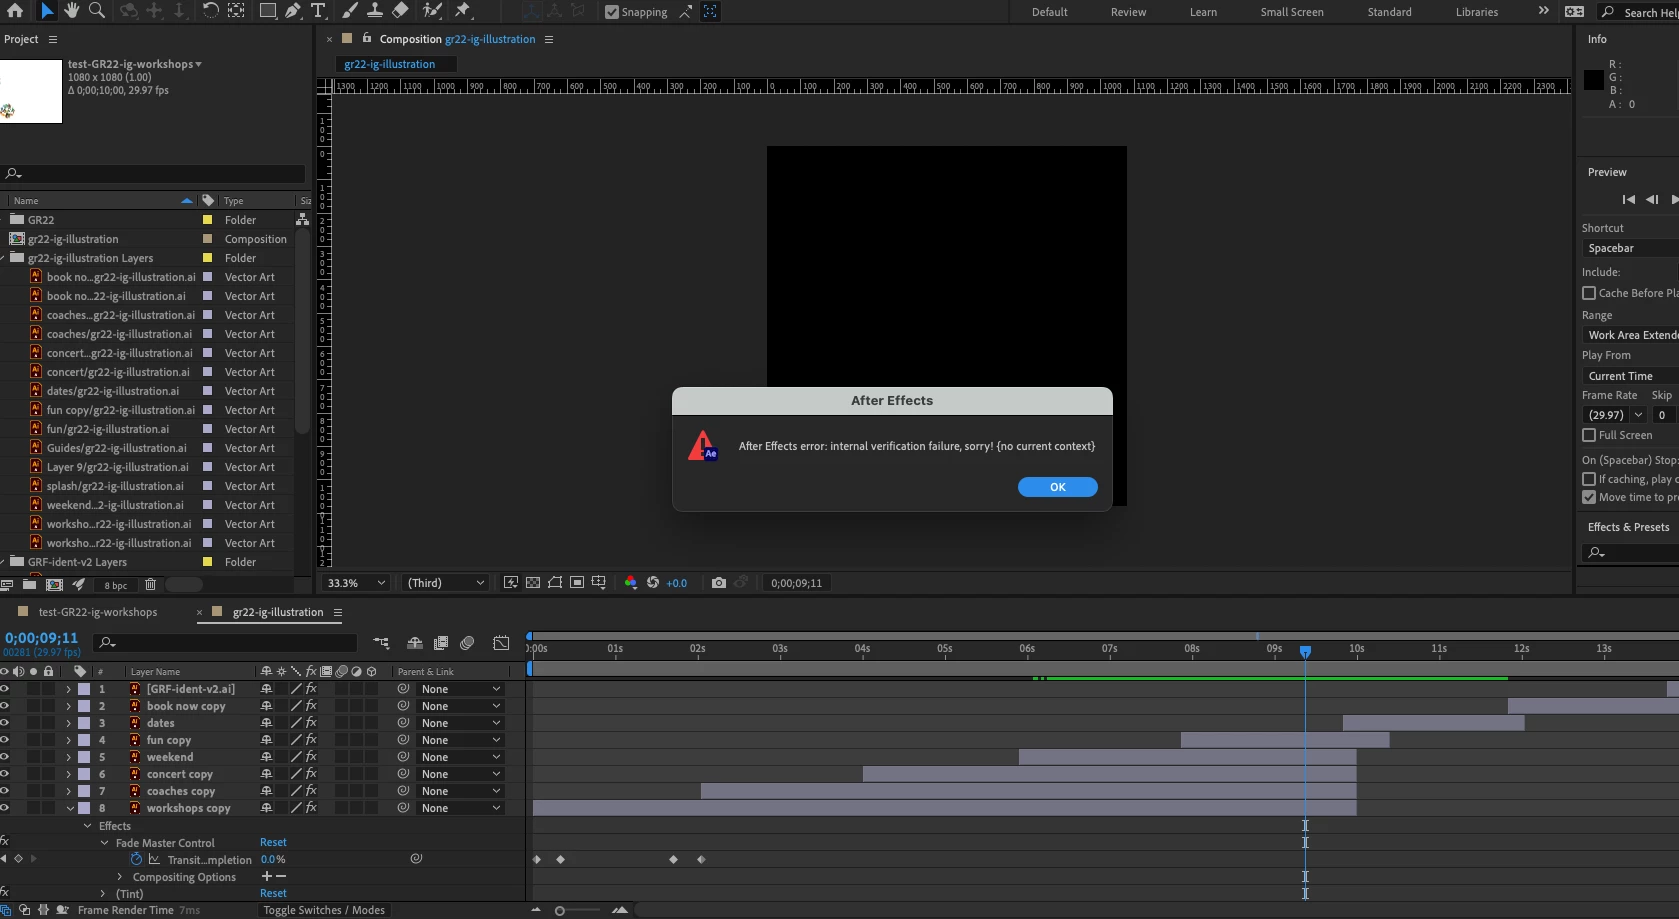Viewport: 1679px width, 919px height.
Task: Create new folder in Project panel
Action: (x=30, y=585)
